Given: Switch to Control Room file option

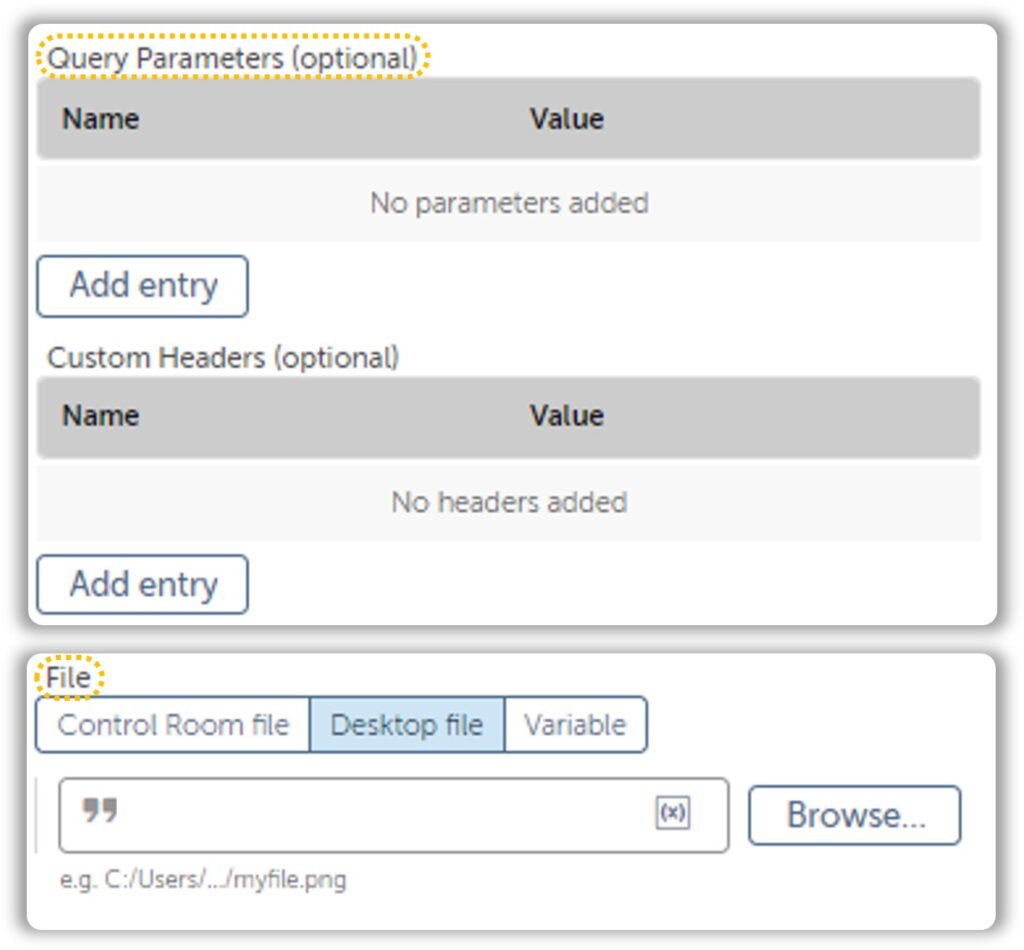Looking at the screenshot, I should (172, 725).
